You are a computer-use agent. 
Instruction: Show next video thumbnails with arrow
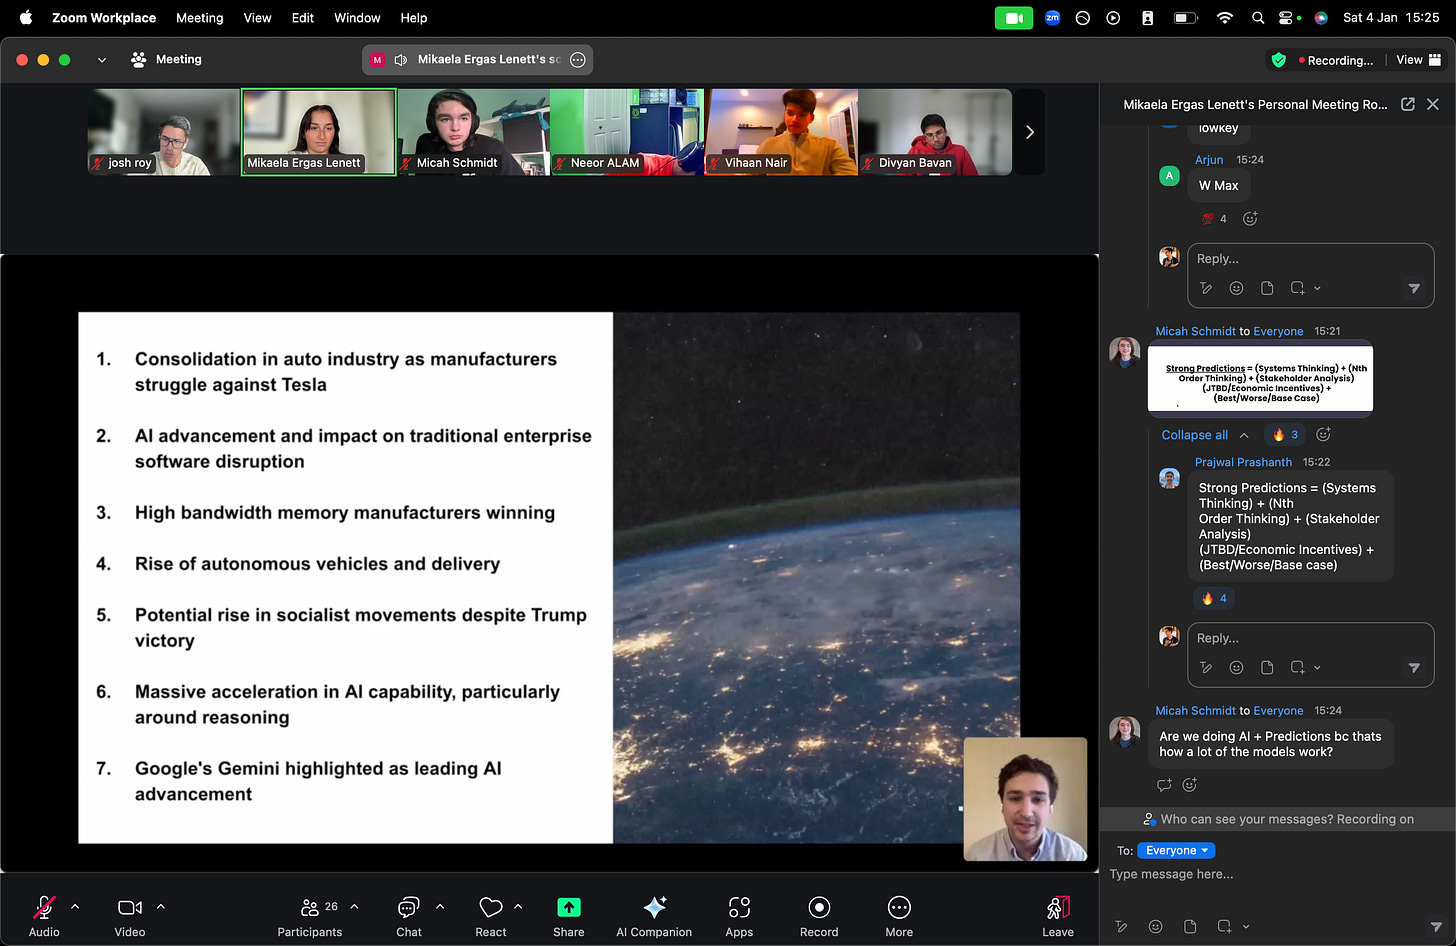tap(1030, 132)
